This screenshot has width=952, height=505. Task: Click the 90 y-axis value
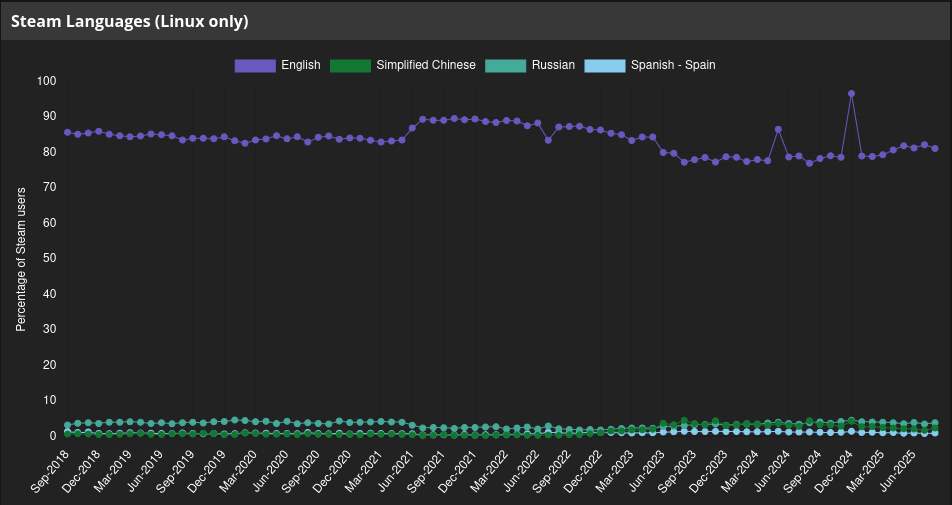[50, 117]
